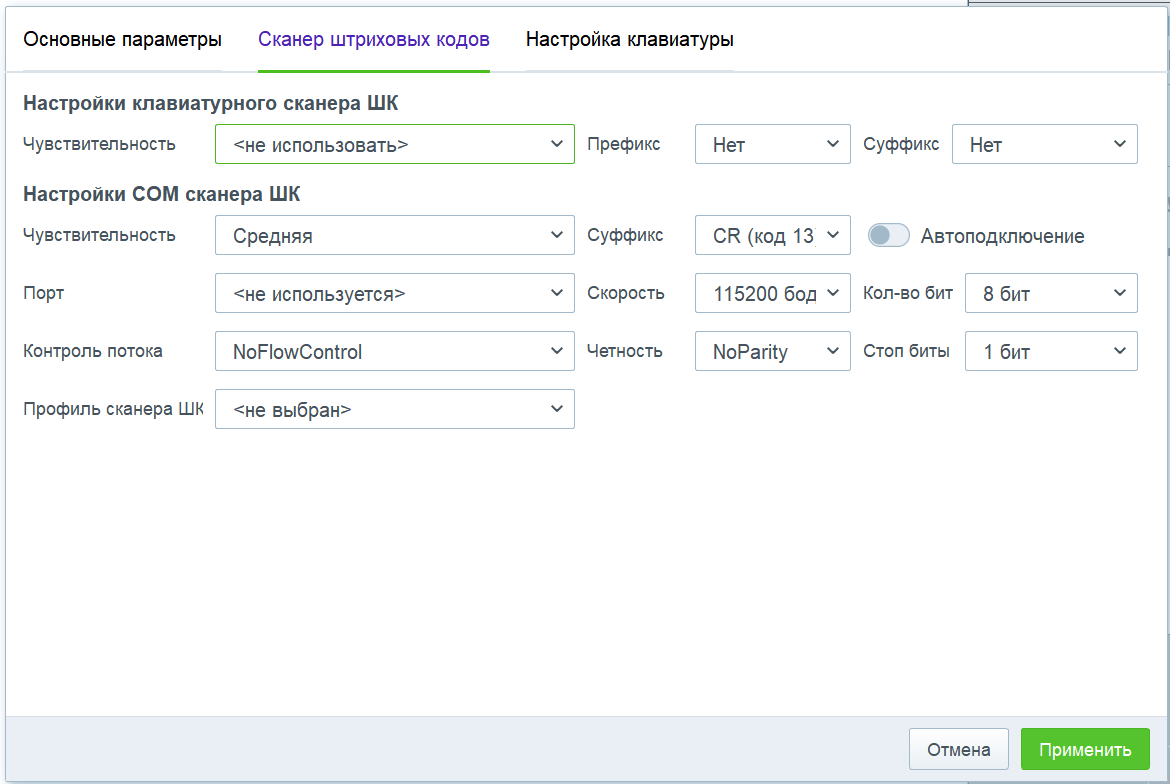Expand the Стоп биты dropdown
Viewport: 1170px width, 784px height.
tap(1051, 351)
